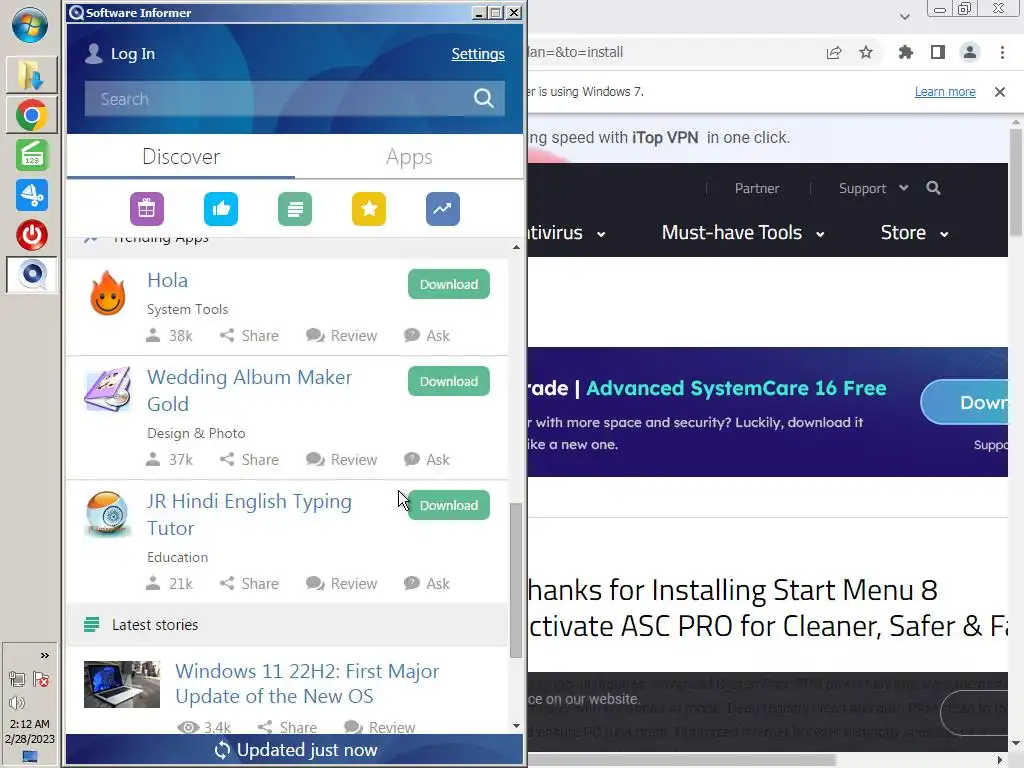Screen dimensions: 1024x768
Task: Click the Windows 11 story laptop thumbnail
Action: [x=121, y=684]
